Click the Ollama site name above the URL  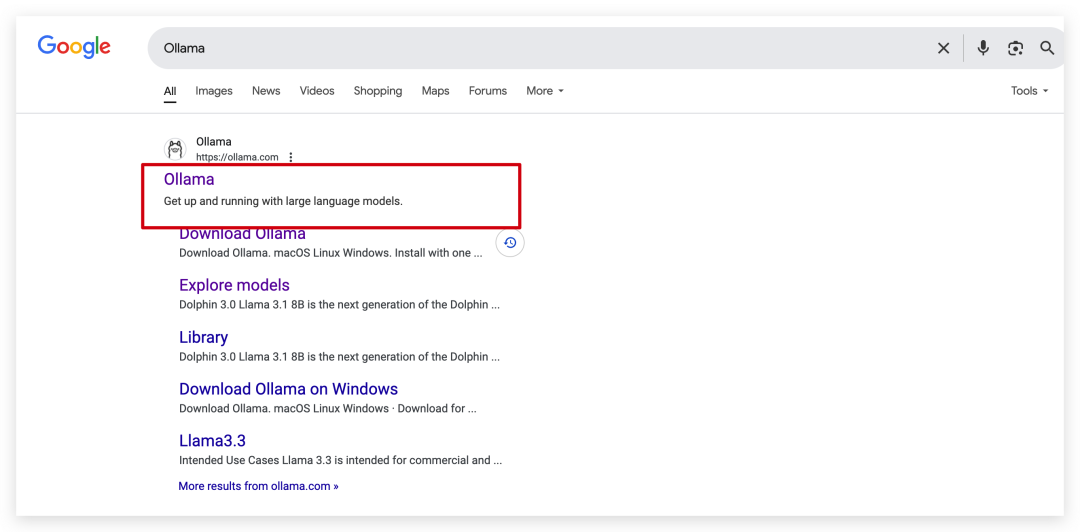[214, 142]
